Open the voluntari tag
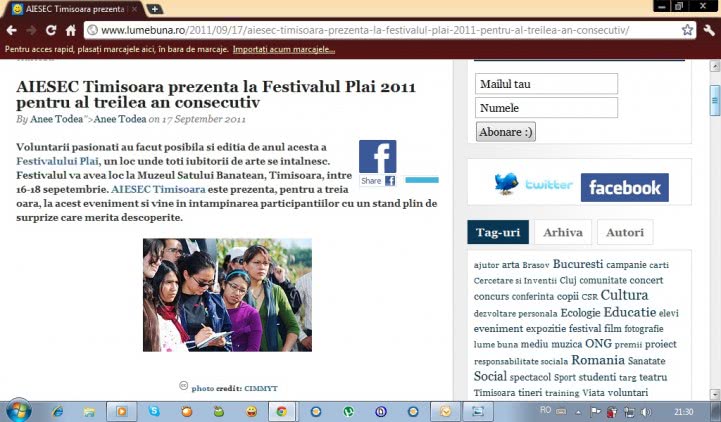Viewport: 721px width, 422px height. (x=628, y=393)
